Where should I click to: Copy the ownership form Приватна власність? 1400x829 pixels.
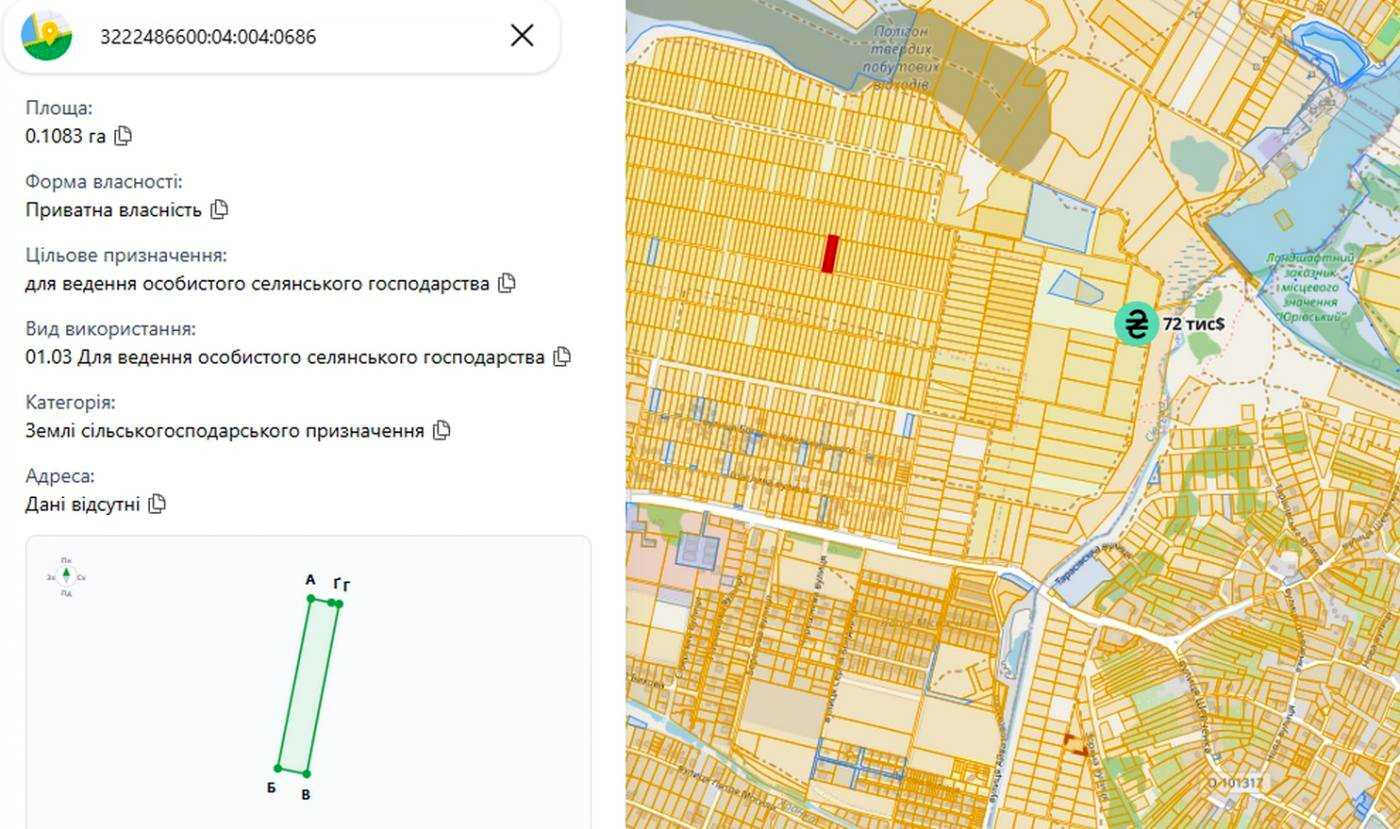pyautogui.click(x=220, y=210)
